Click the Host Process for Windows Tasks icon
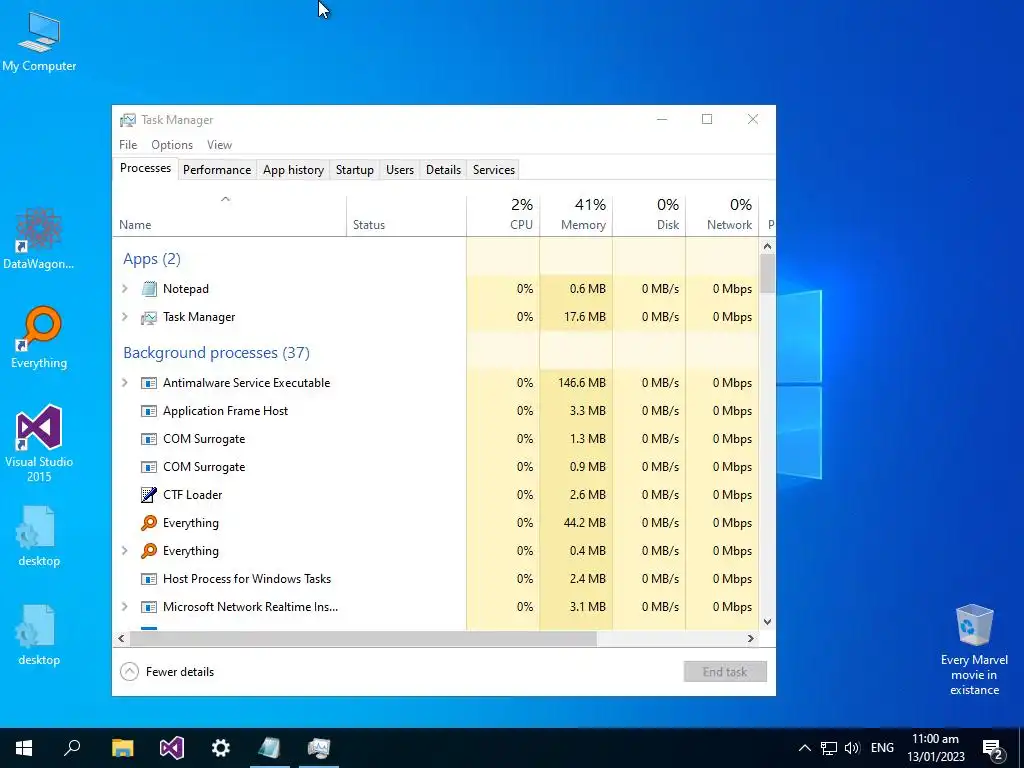 (149, 579)
